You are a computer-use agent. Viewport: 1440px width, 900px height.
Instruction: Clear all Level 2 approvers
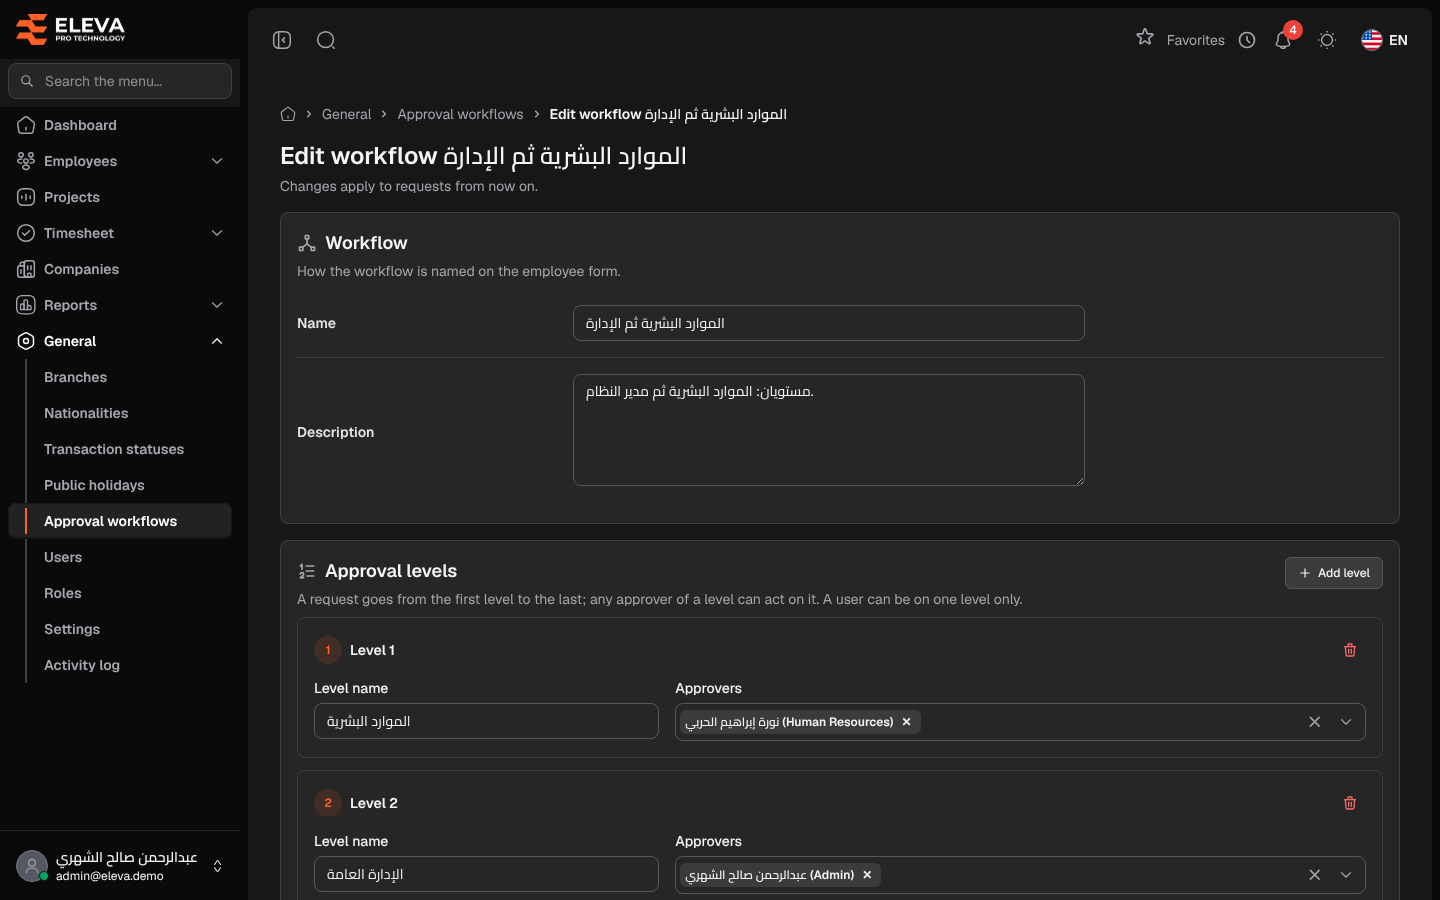pyautogui.click(x=1315, y=875)
